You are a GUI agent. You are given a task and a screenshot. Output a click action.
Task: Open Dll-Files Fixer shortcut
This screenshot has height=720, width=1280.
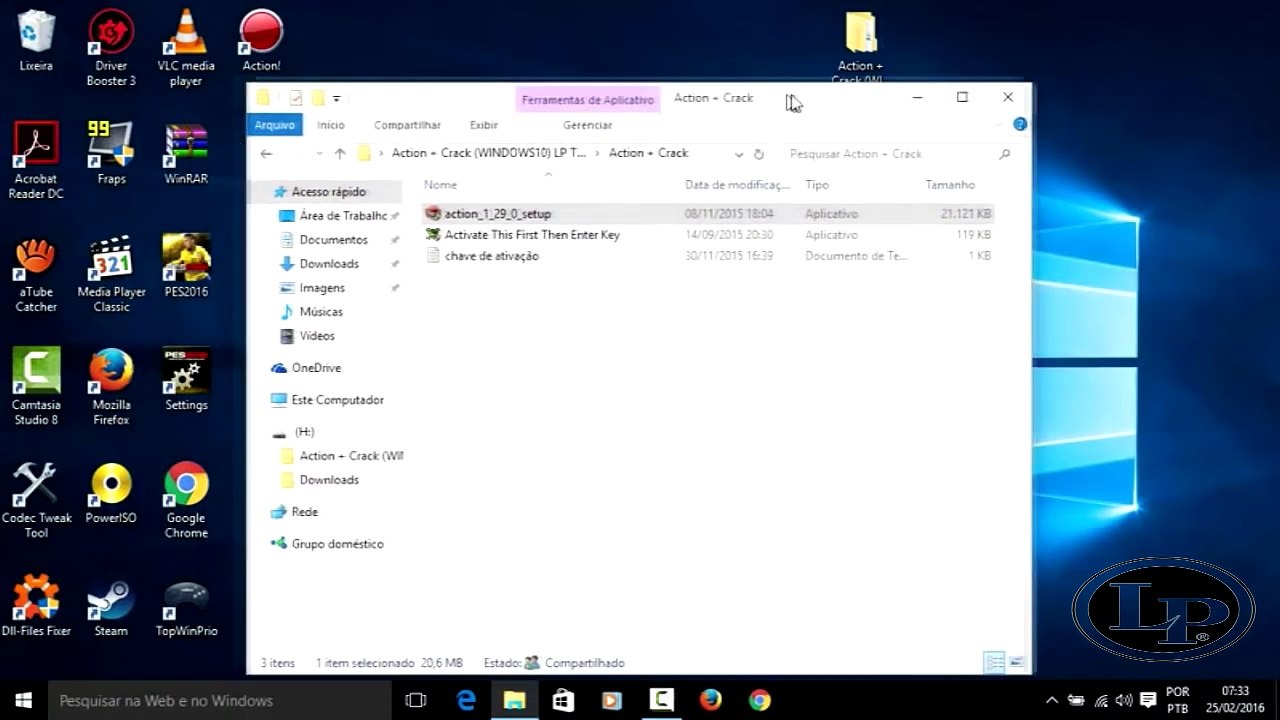pos(36,605)
